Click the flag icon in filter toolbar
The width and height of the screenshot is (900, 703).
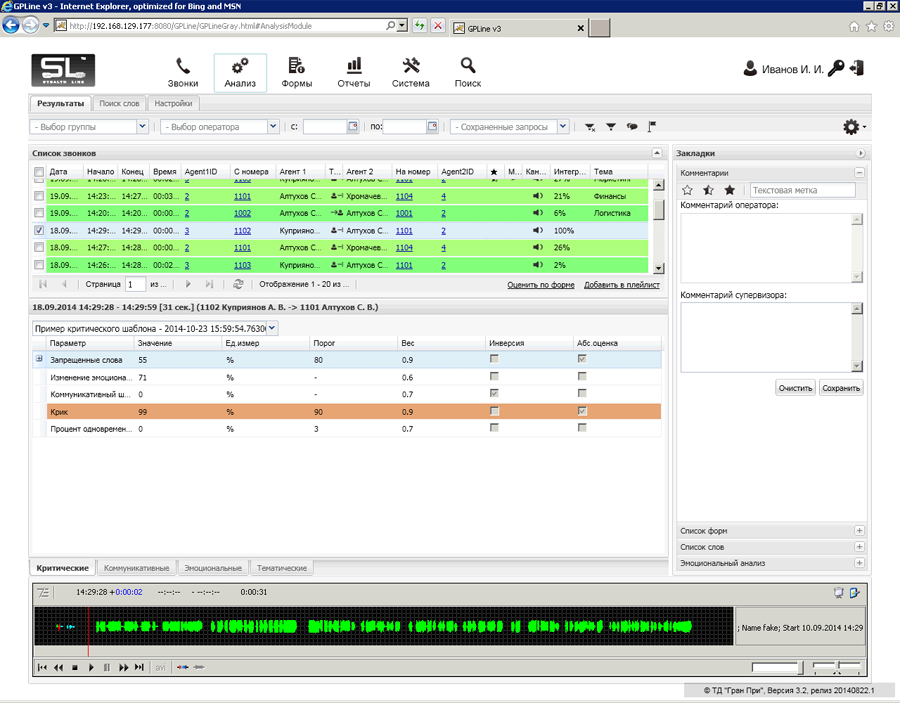[x=652, y=128]
